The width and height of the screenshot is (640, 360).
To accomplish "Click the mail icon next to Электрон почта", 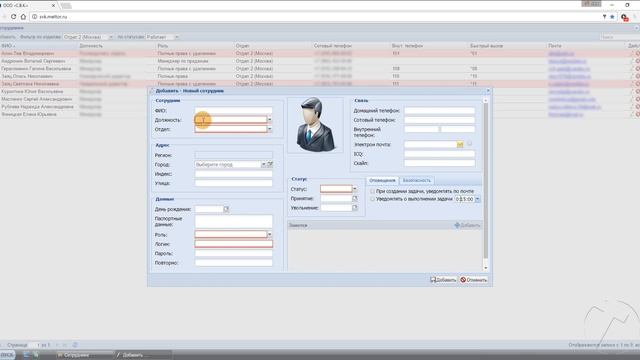I will (460, 144).
